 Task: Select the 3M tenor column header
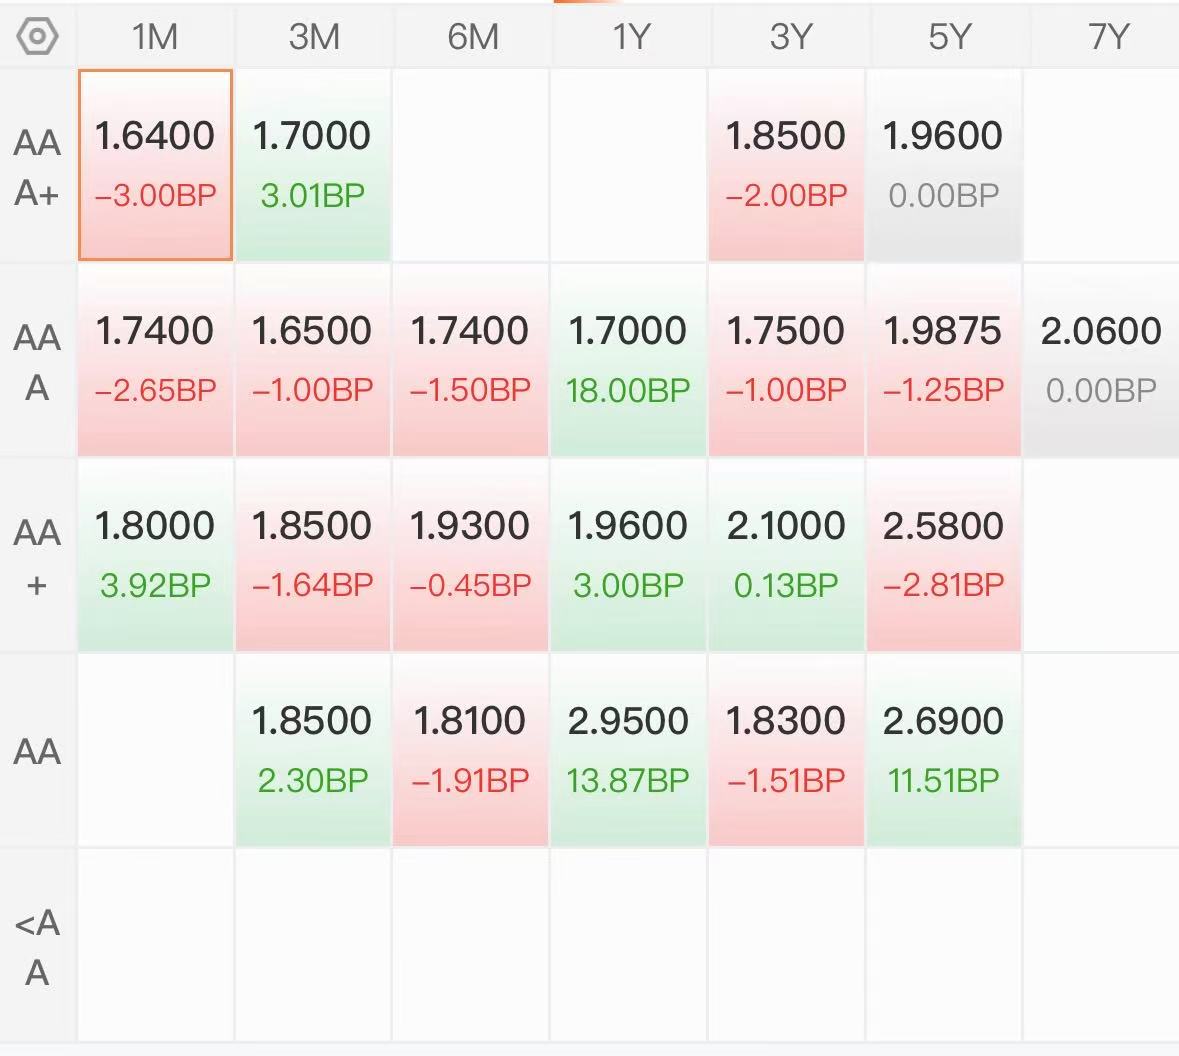click(x=314, y=36)
